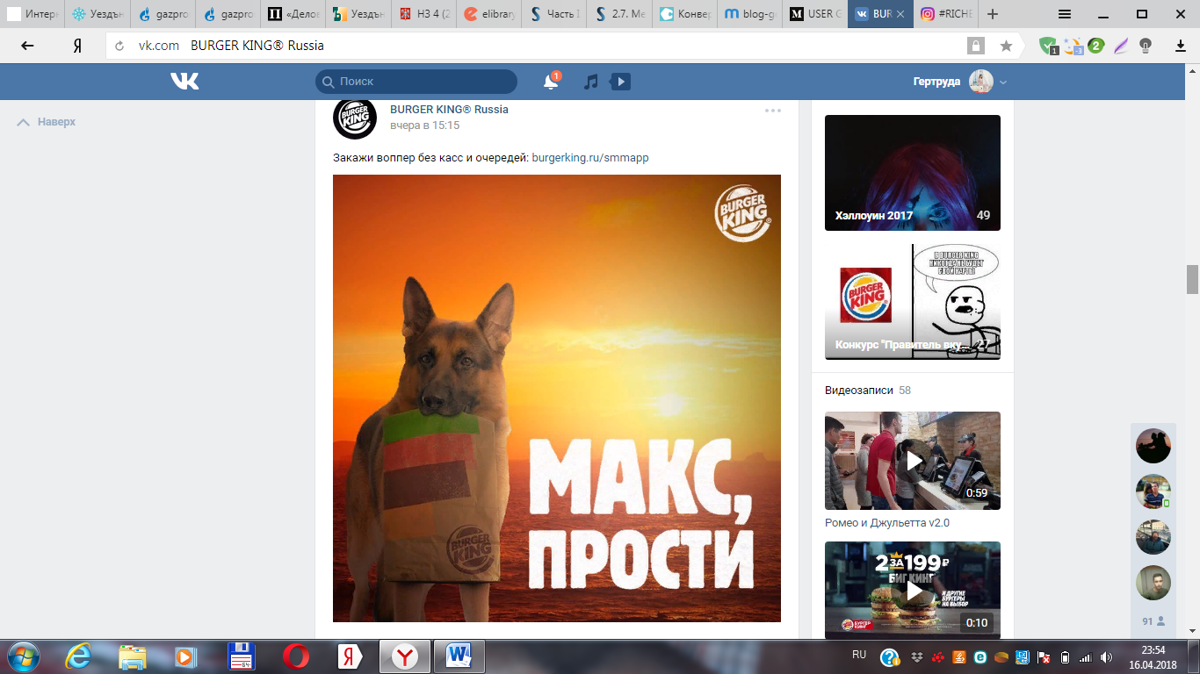The height and width of the screenshot is (674, 1200).
Task: Click the lightbulb extension icon
Action: (1146, 46)
